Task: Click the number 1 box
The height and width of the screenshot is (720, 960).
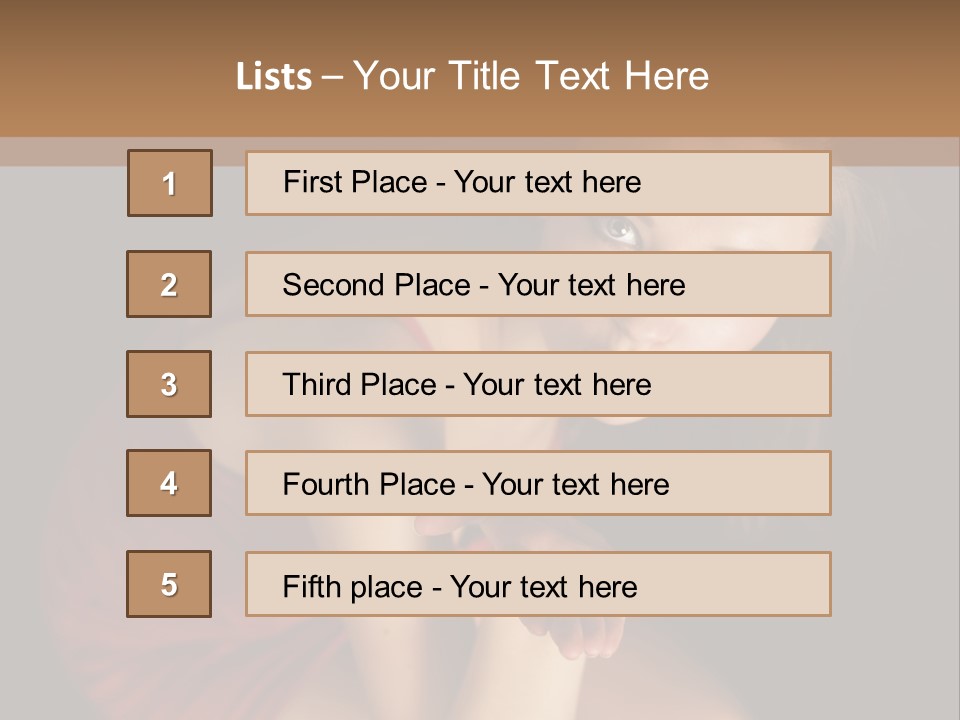Action: (169, 183)
